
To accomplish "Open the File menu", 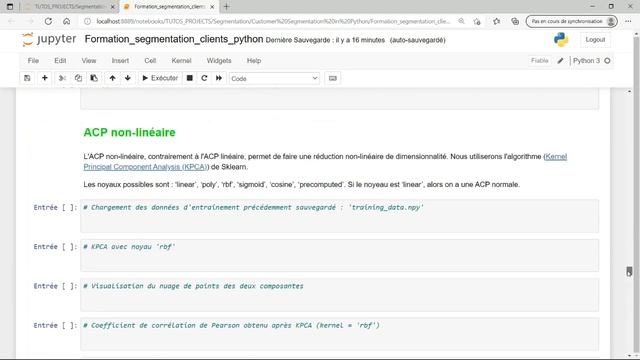I will [x=33, y=60].
